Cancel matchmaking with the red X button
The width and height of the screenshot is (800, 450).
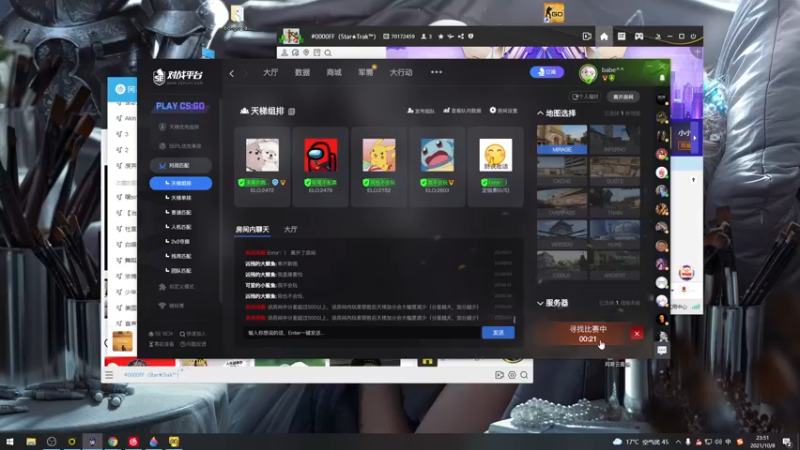(x=637, y=334)
